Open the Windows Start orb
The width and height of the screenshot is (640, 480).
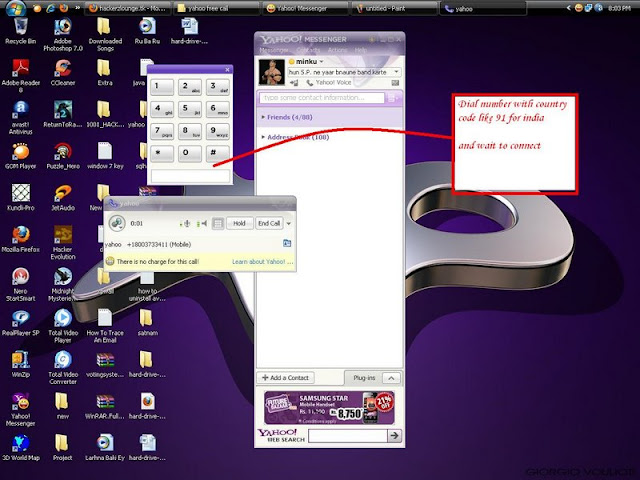click(16, 7)
